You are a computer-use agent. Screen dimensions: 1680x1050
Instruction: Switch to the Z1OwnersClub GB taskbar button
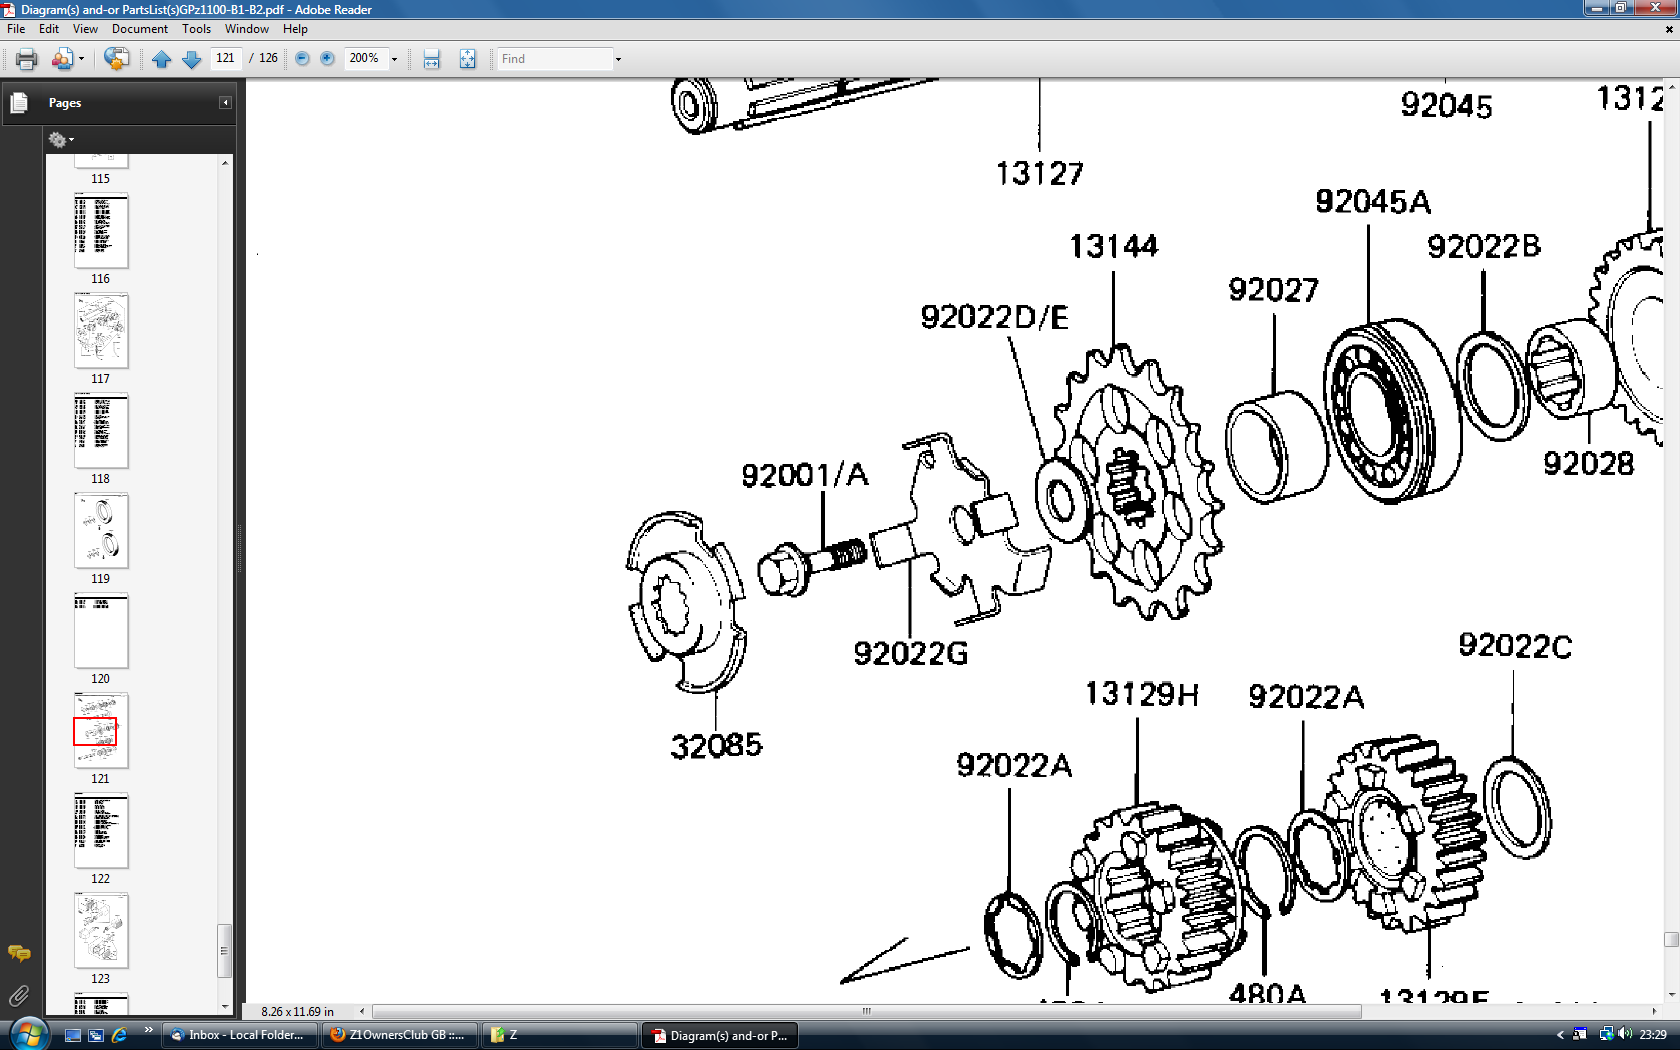398,1035
